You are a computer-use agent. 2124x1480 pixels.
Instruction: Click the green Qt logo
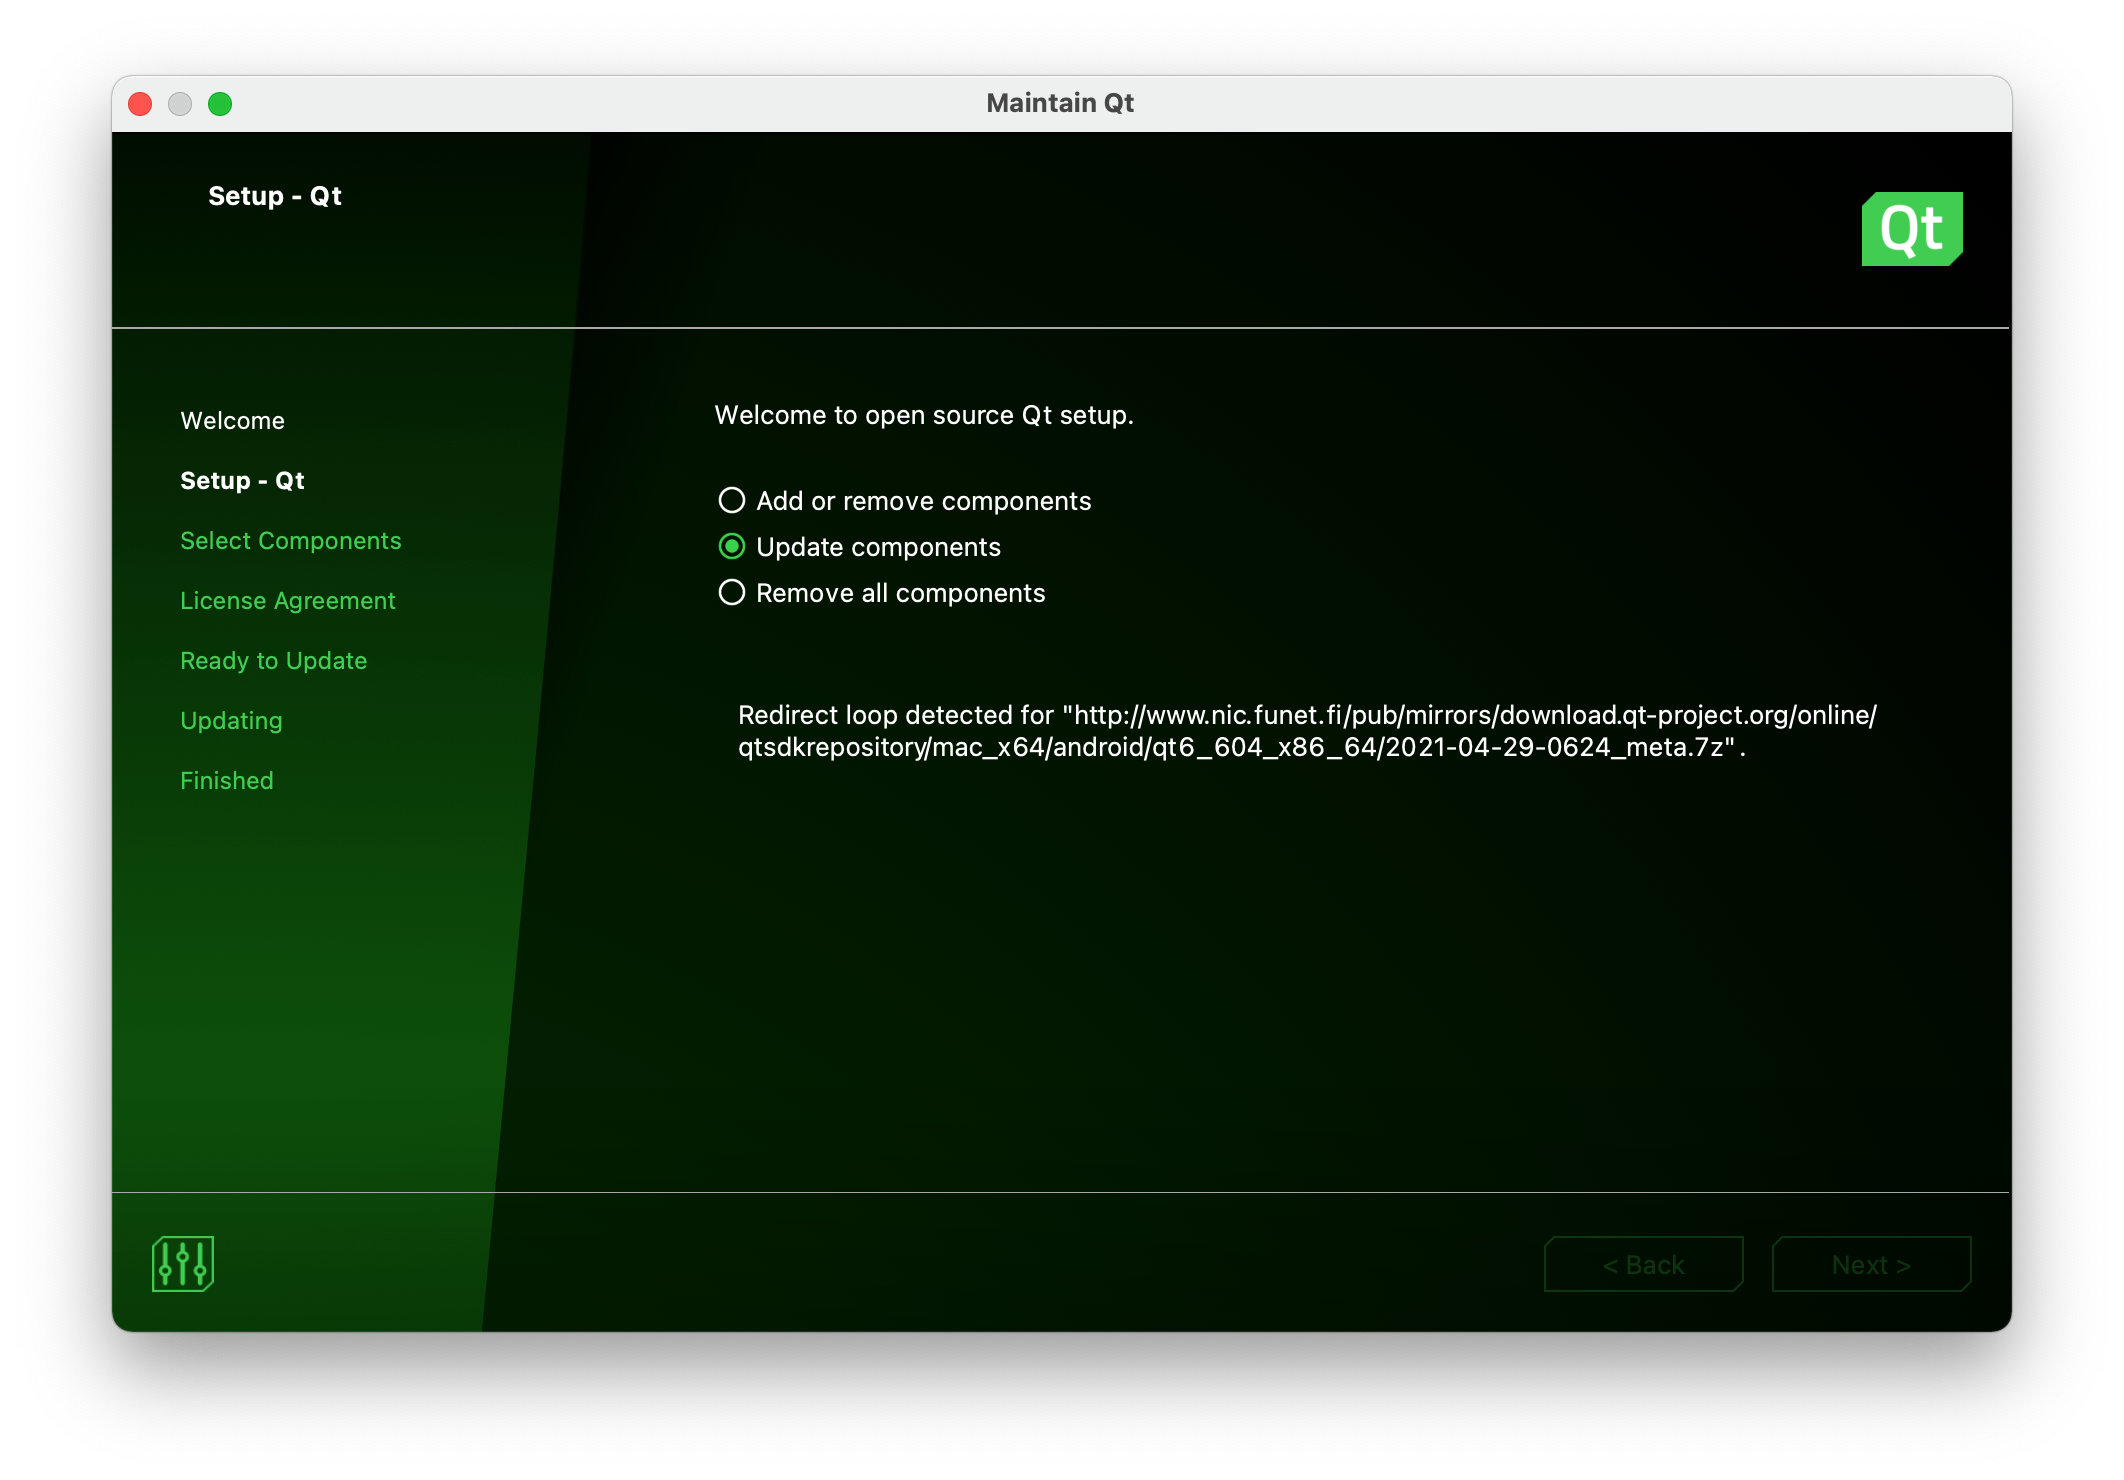(x=1911, y=229)
